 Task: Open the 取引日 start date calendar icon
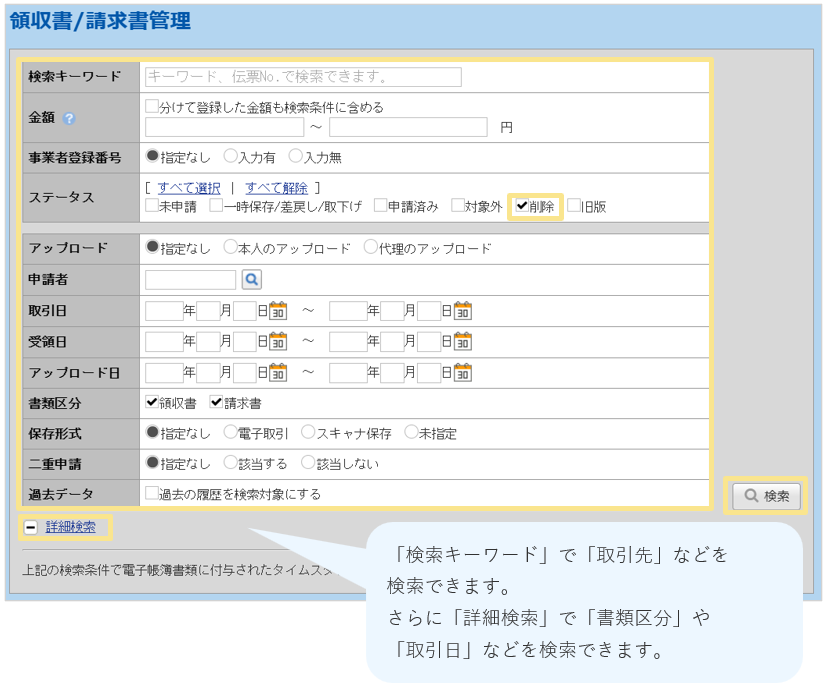279,311
